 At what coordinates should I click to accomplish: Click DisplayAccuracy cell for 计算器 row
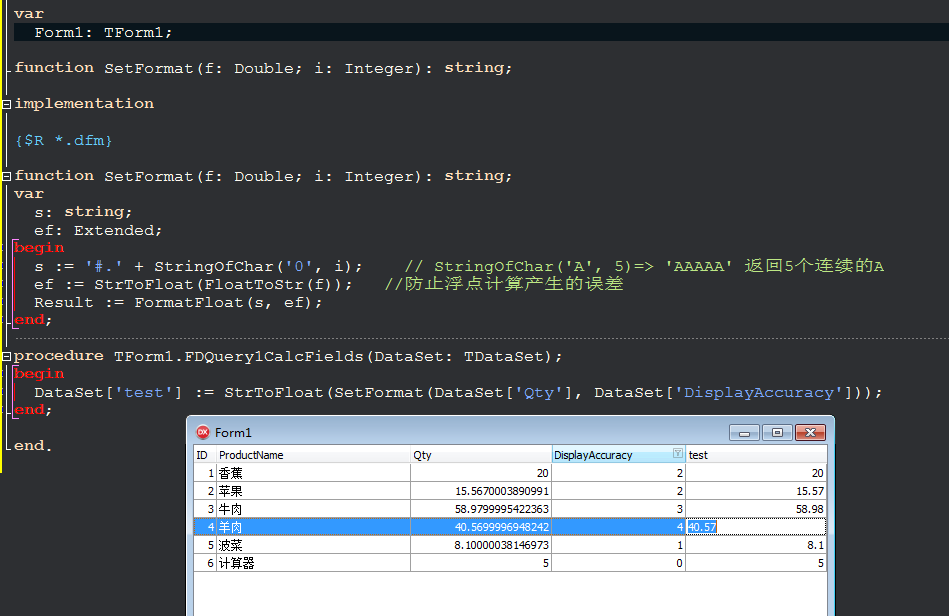click(619, 563)
